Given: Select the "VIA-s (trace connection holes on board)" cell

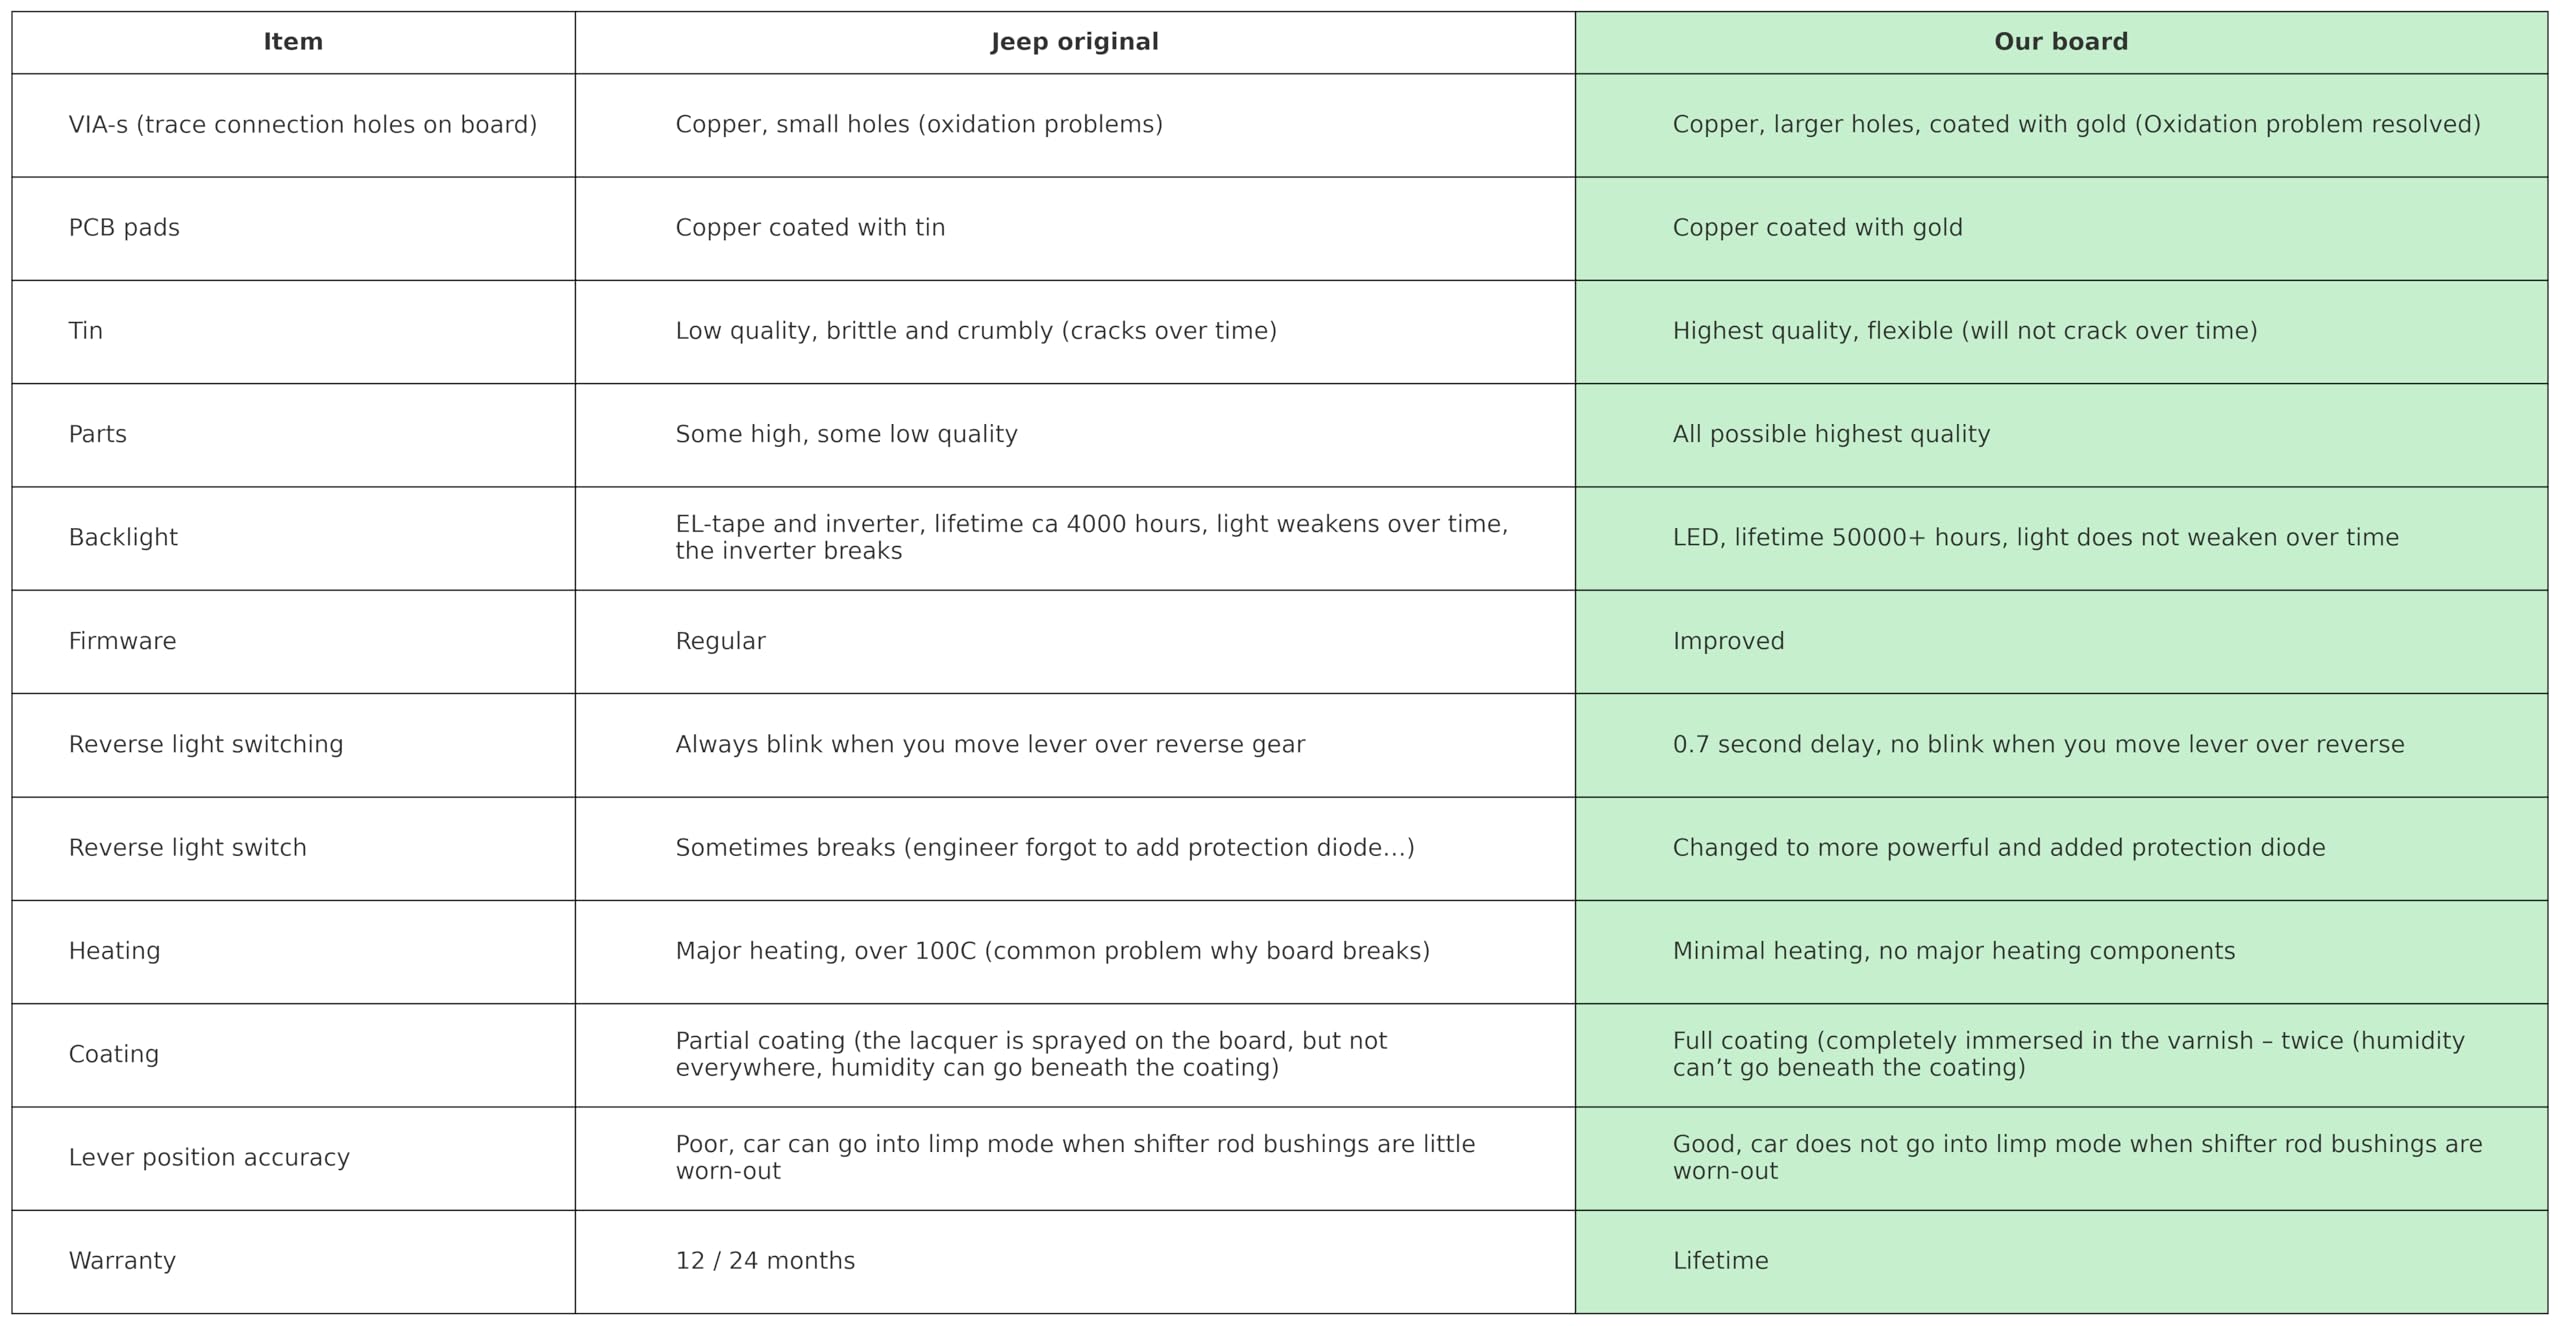Looking at the screenshot, I should pos(293,125).
